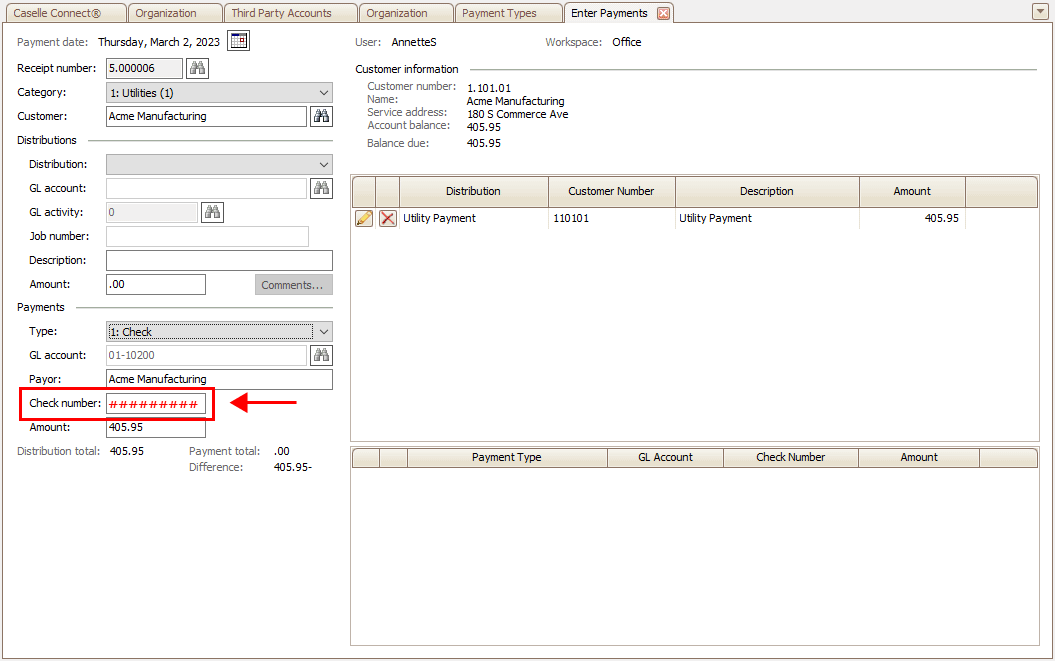Click the Comments button
The image size is (1055, 661).
click(293, 285)
